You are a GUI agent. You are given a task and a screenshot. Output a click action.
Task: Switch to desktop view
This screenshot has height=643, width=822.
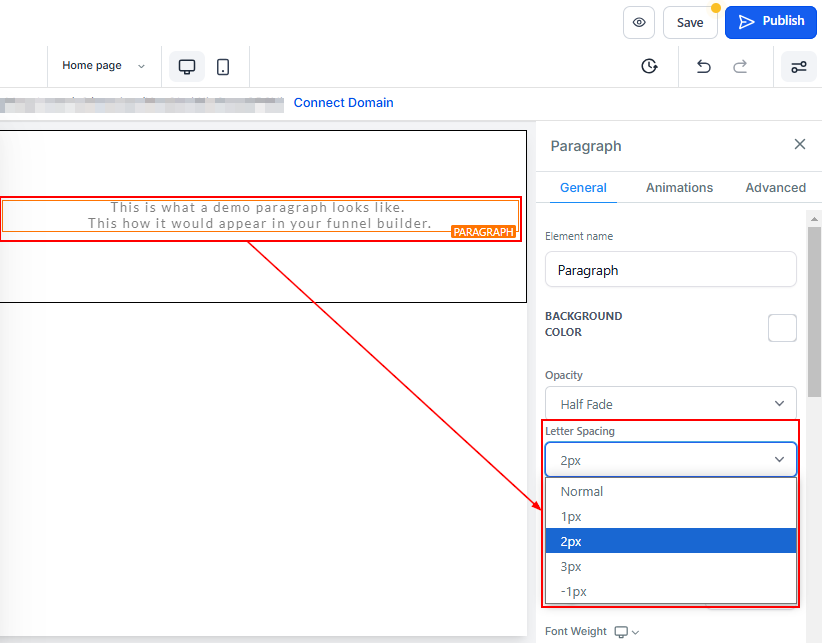[187, 67]
